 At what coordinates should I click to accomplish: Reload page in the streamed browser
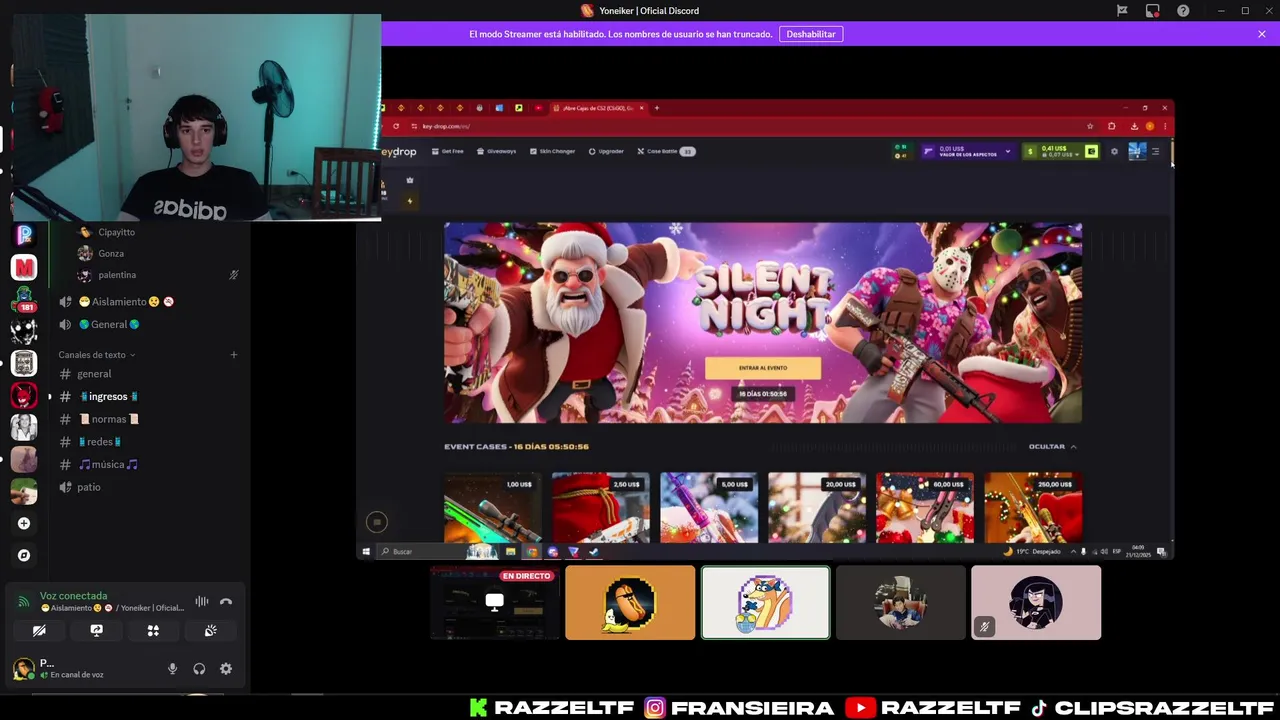coord(396,126)
